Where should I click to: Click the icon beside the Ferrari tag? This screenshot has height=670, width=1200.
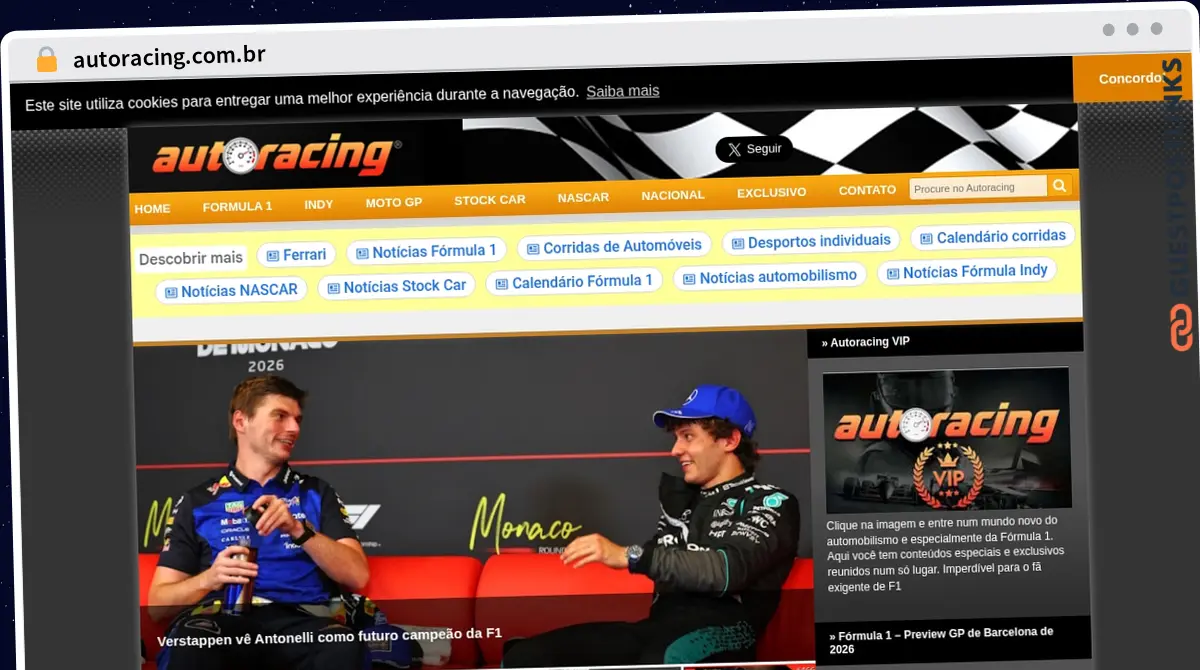click(273, 256)
